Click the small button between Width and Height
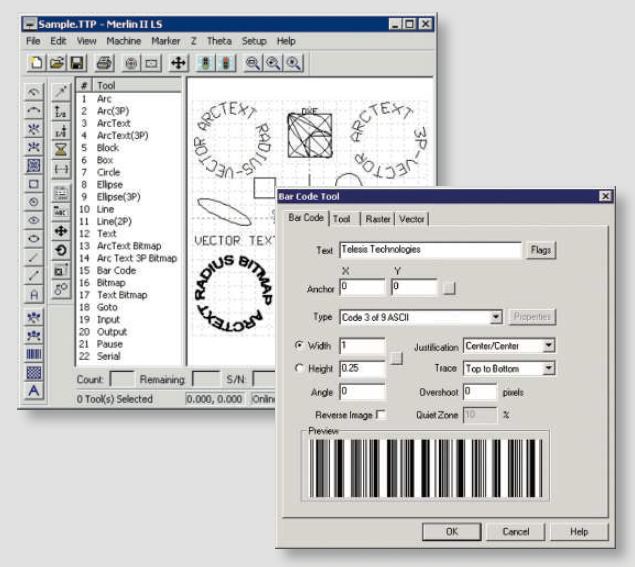This screenshot has height=567, width=635. point(396,358)
